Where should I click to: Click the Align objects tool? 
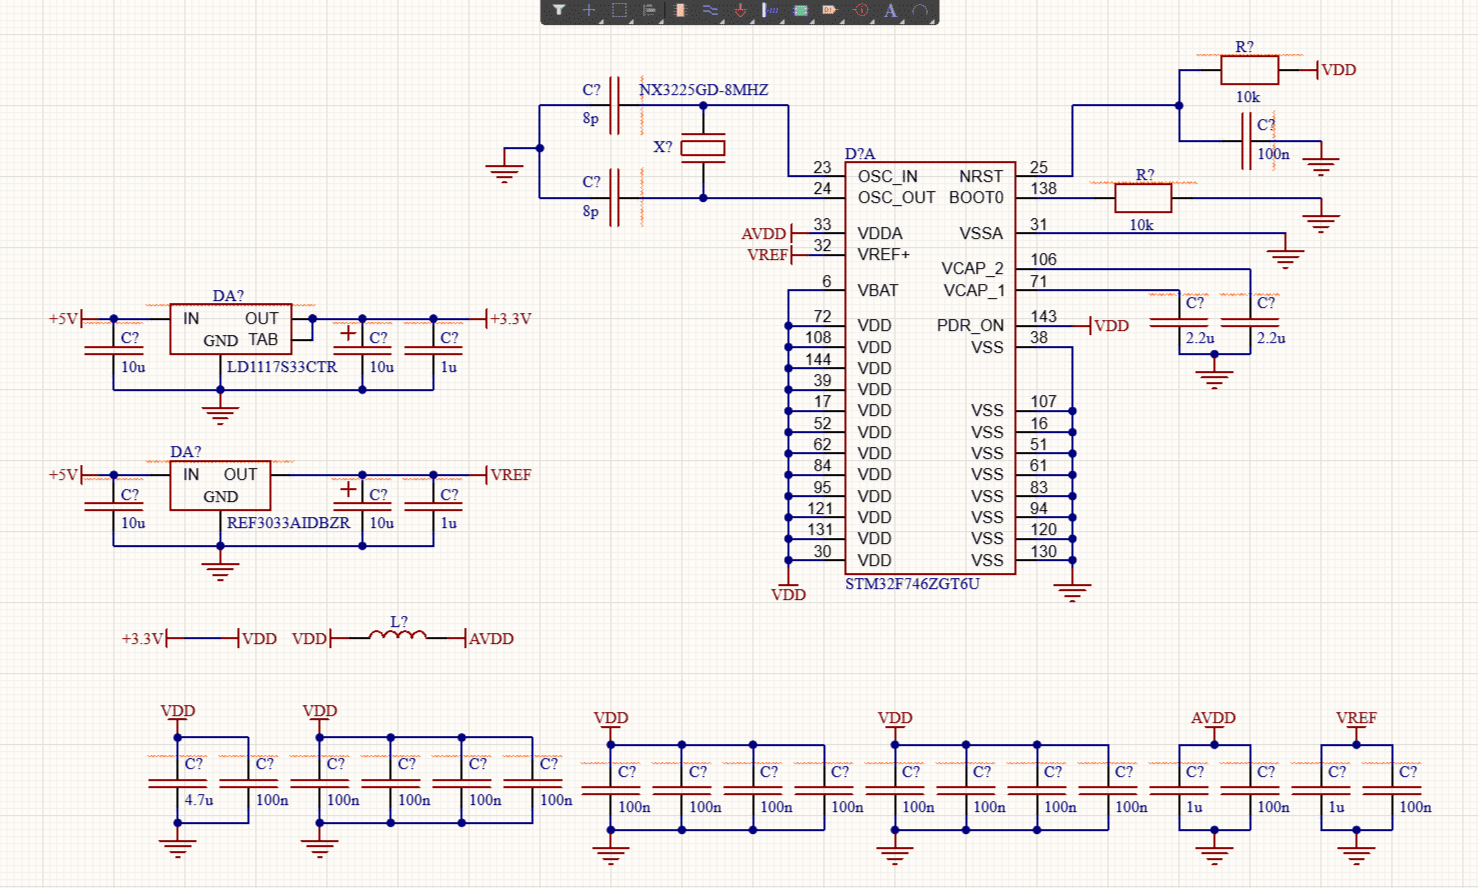[649, 11]
